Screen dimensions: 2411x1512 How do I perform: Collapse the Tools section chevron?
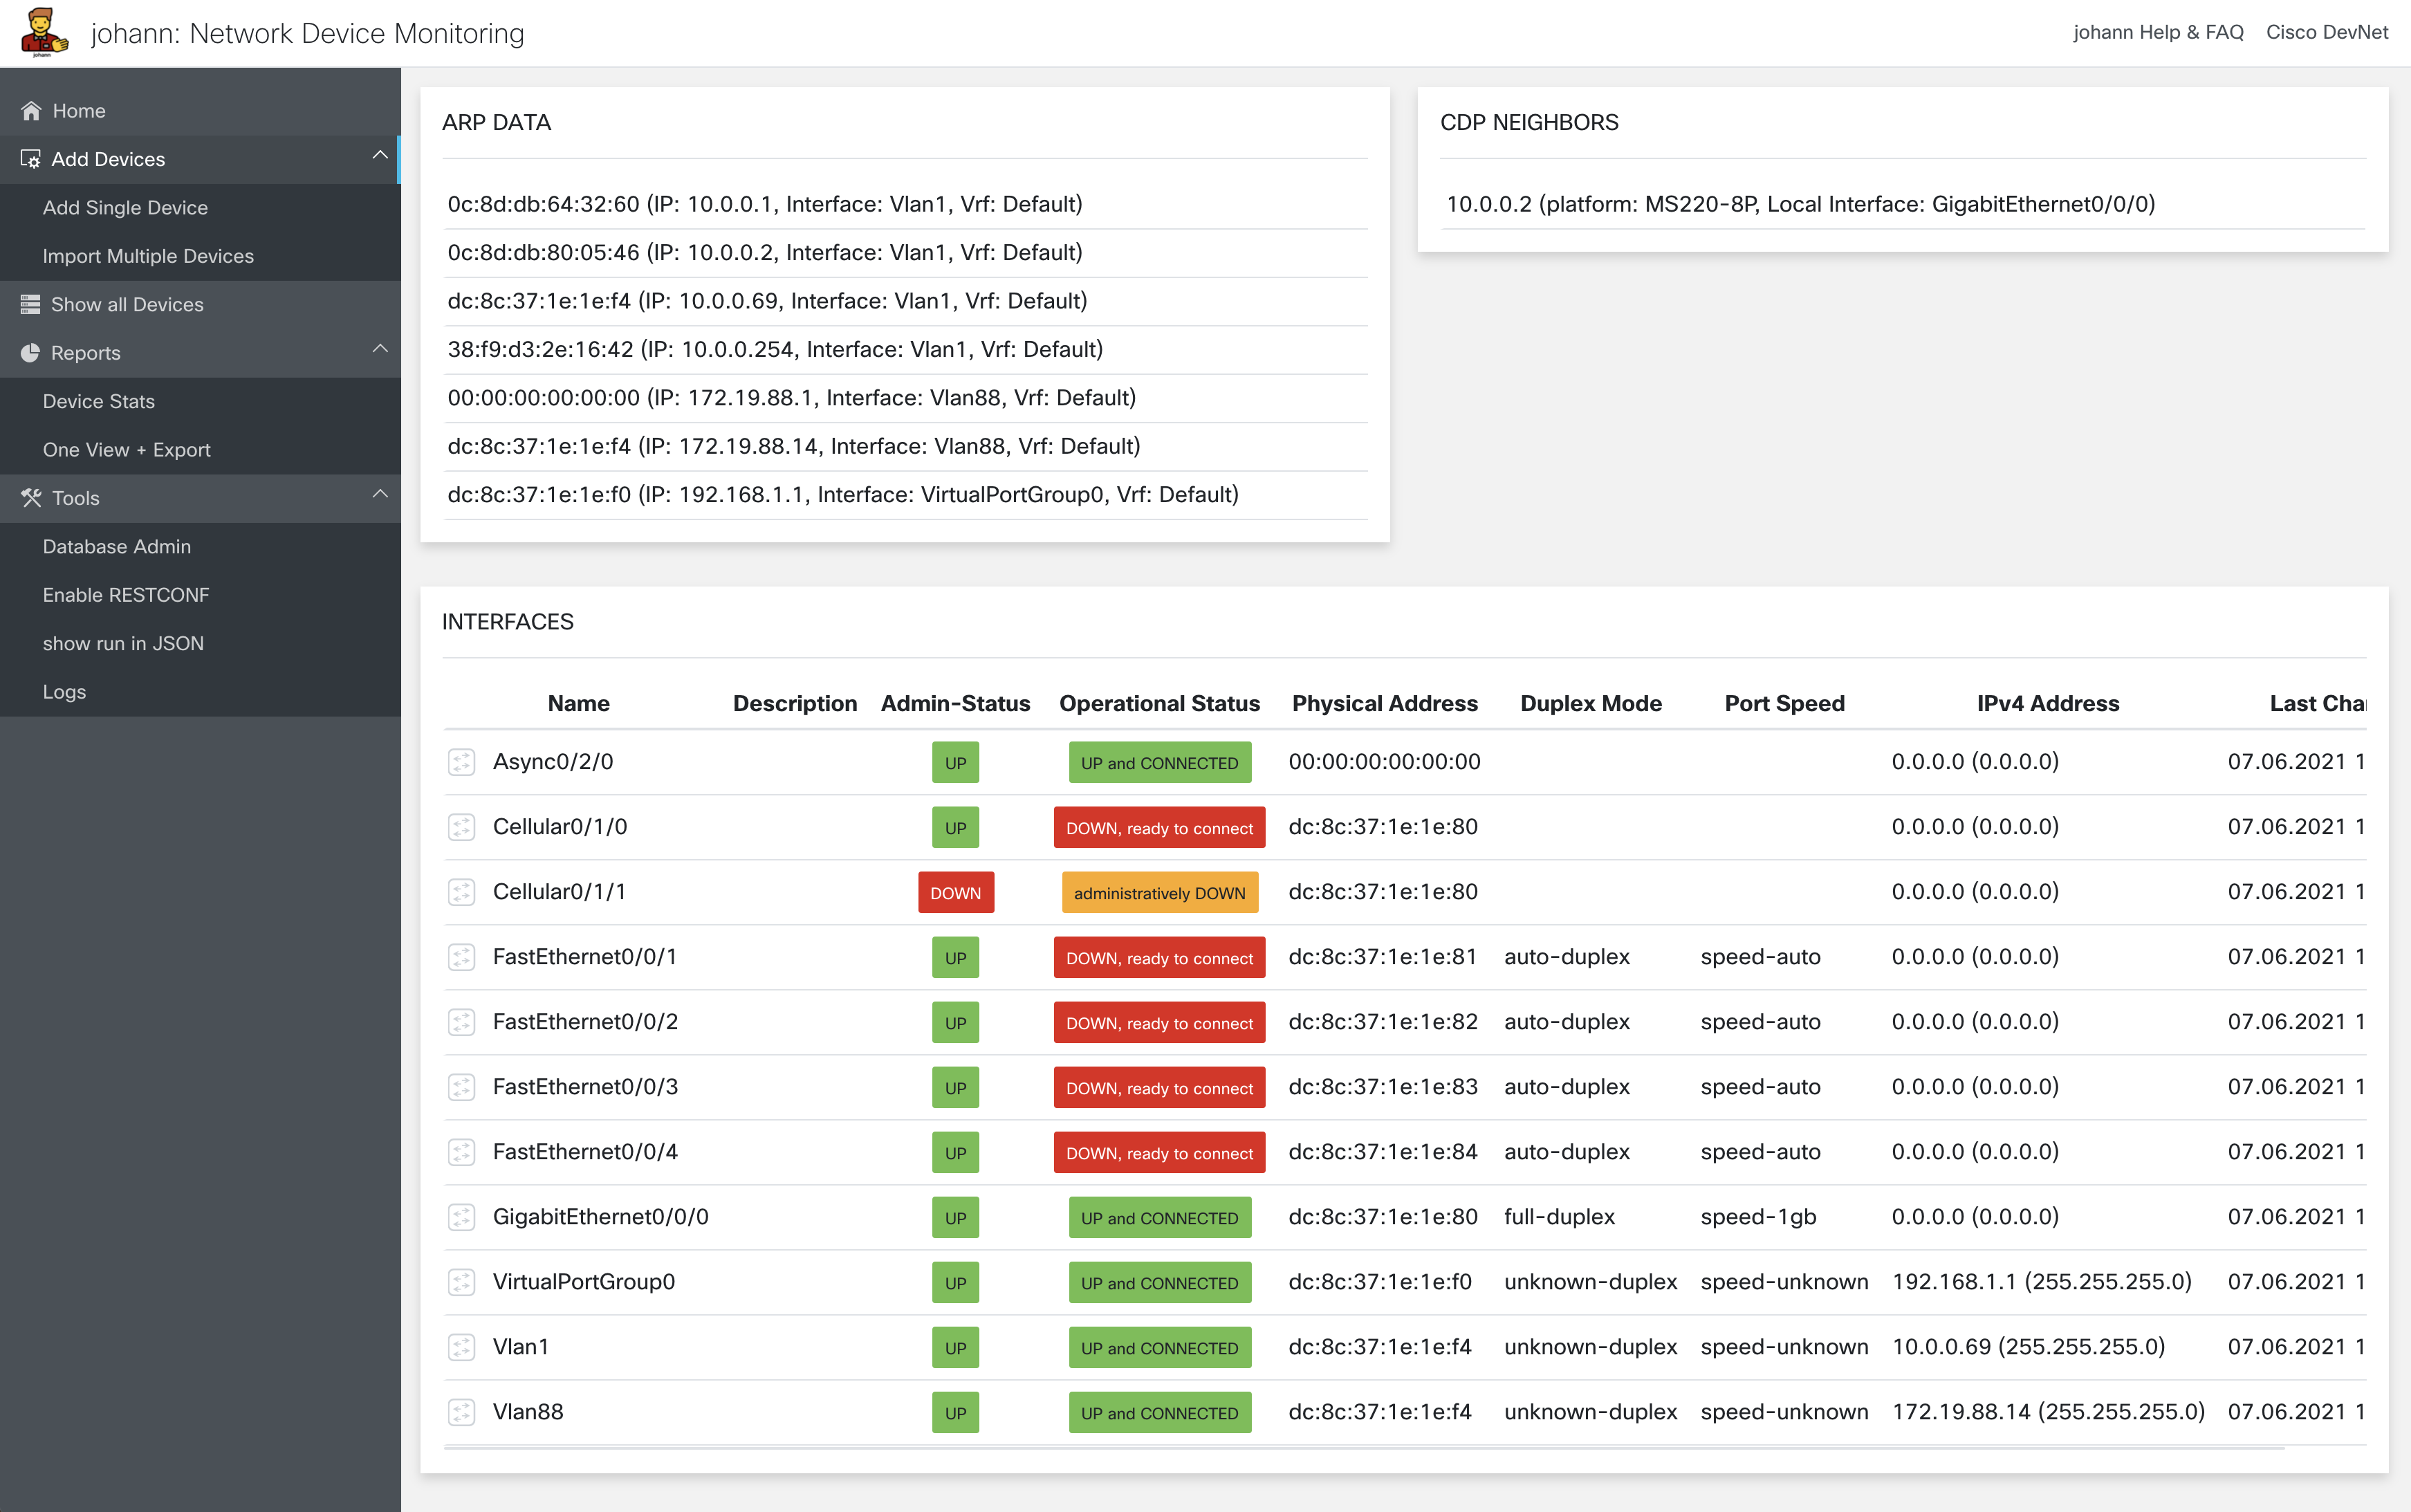point(380,495)
